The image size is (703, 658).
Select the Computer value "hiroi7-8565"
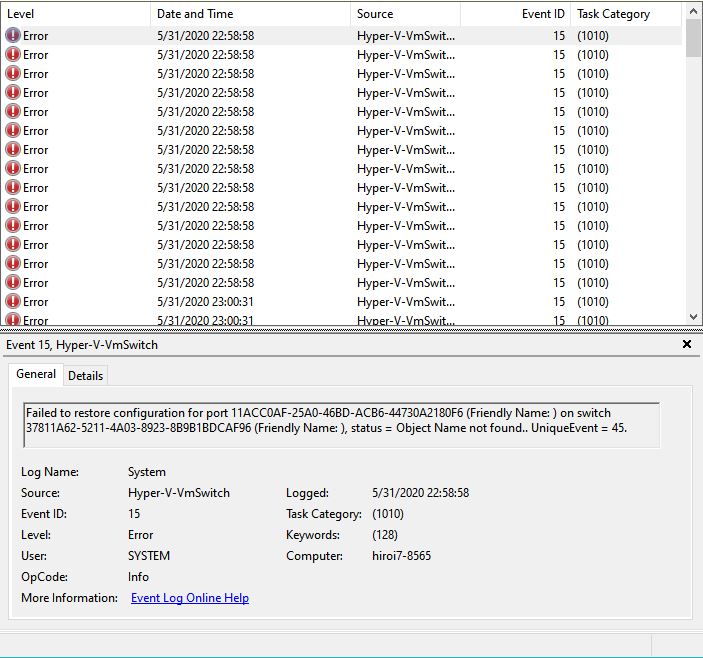click(x=401, y=556)
